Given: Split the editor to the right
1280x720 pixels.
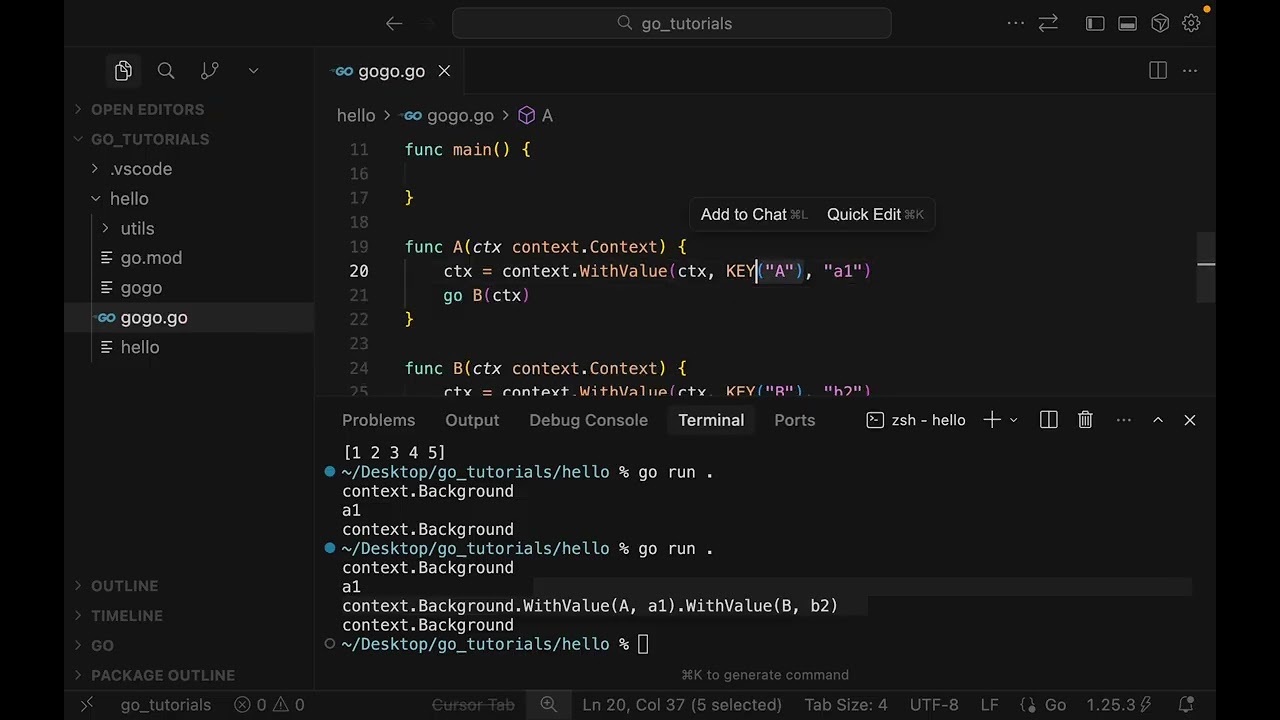Looking at the screenshot, I should 1158,71.
